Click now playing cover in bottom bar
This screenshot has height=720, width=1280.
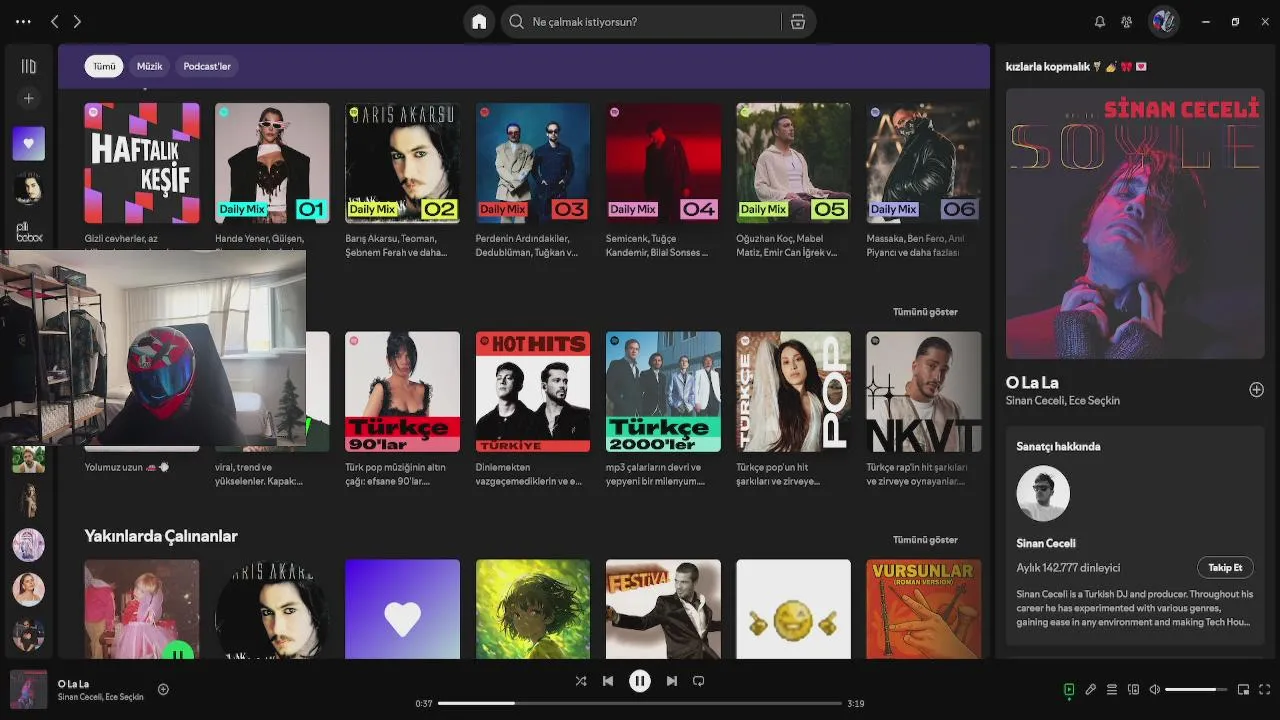coord(29,690)
